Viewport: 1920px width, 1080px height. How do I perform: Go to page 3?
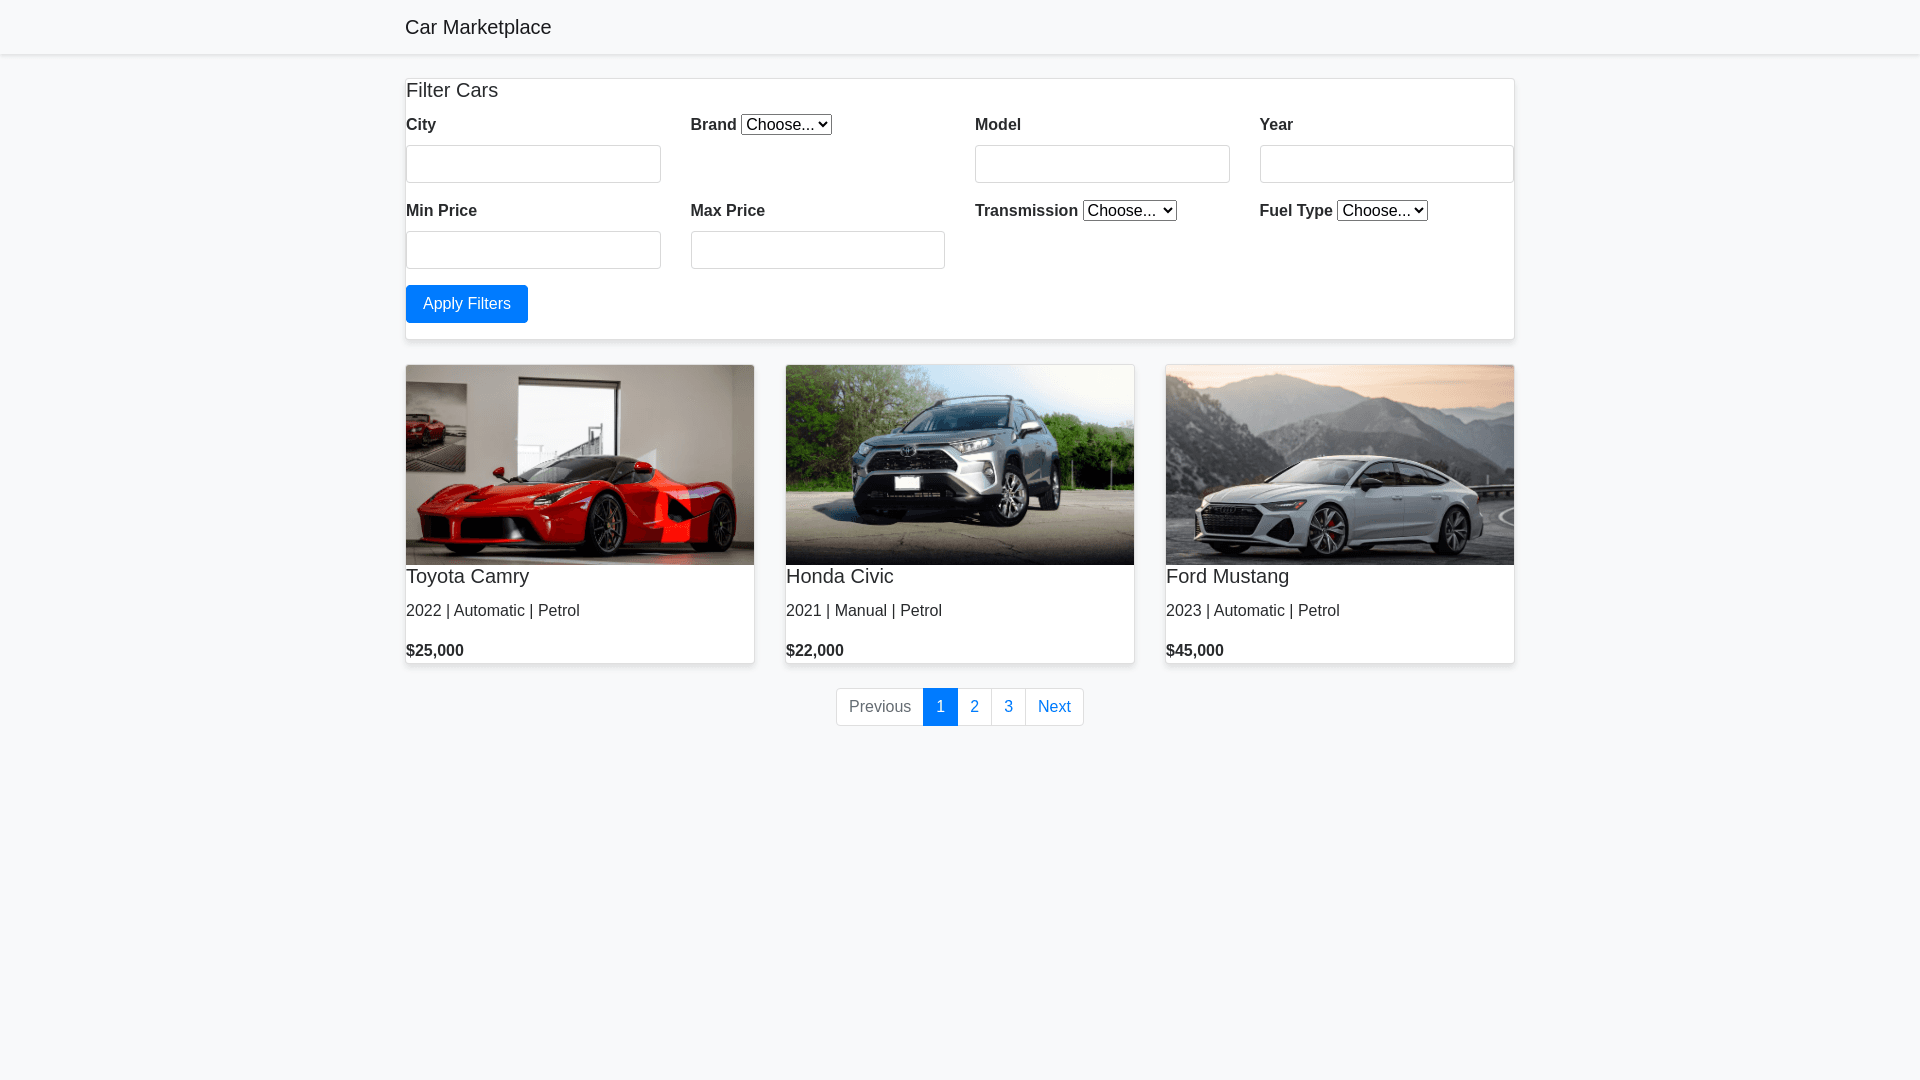click(1008, 707)
